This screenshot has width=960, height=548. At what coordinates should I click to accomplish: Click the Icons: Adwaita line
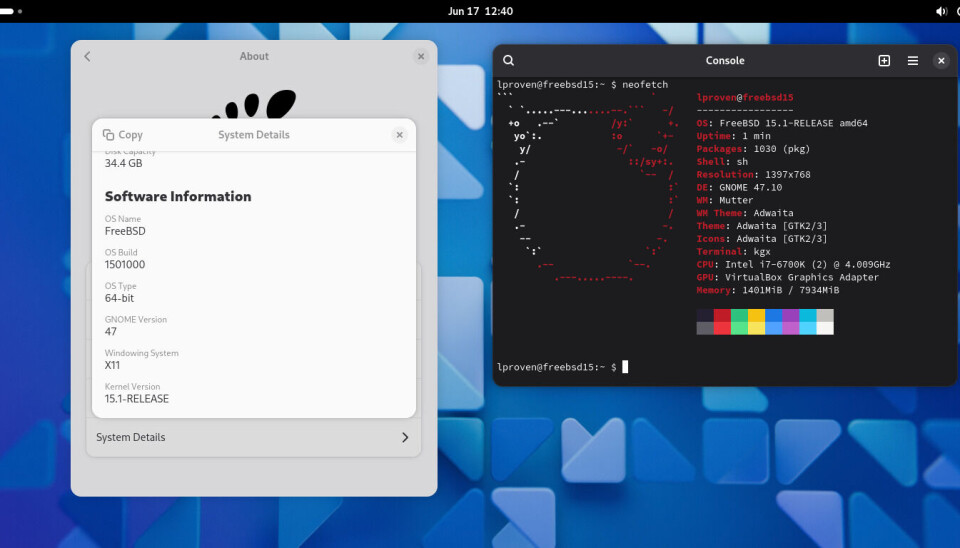[762, 239]
